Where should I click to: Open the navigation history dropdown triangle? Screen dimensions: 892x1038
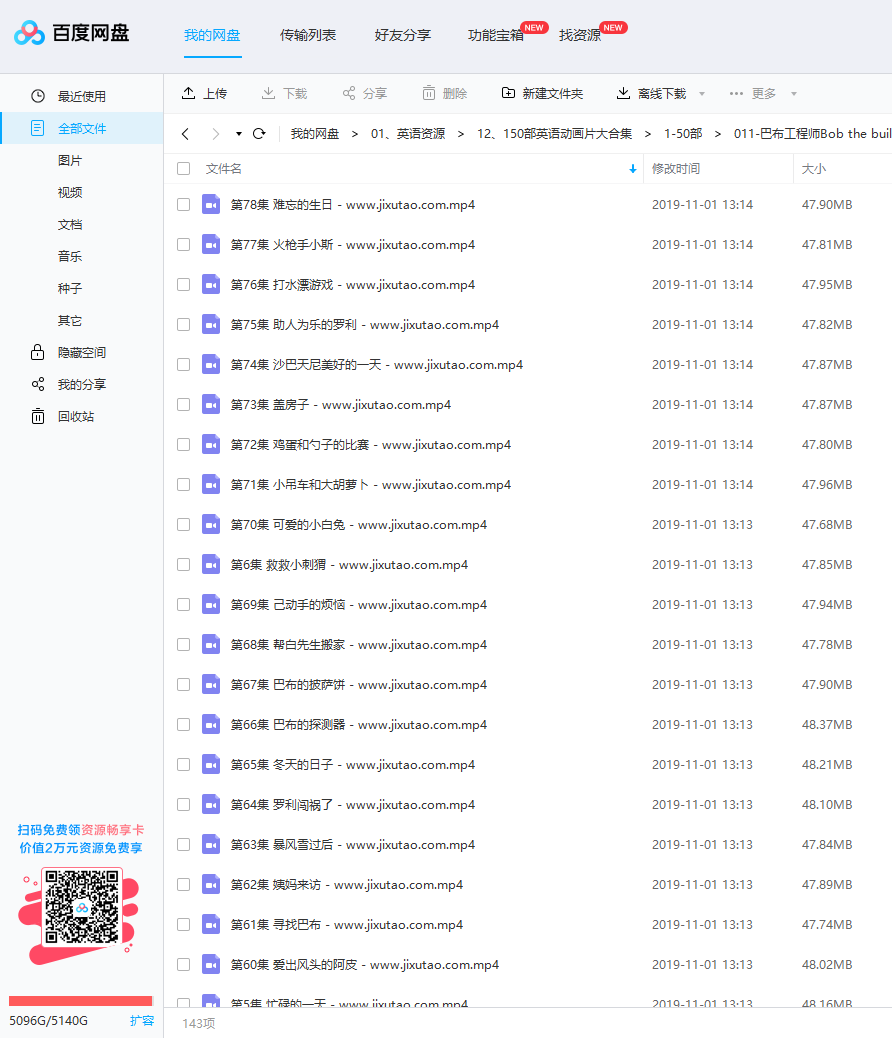pos(239,133)
